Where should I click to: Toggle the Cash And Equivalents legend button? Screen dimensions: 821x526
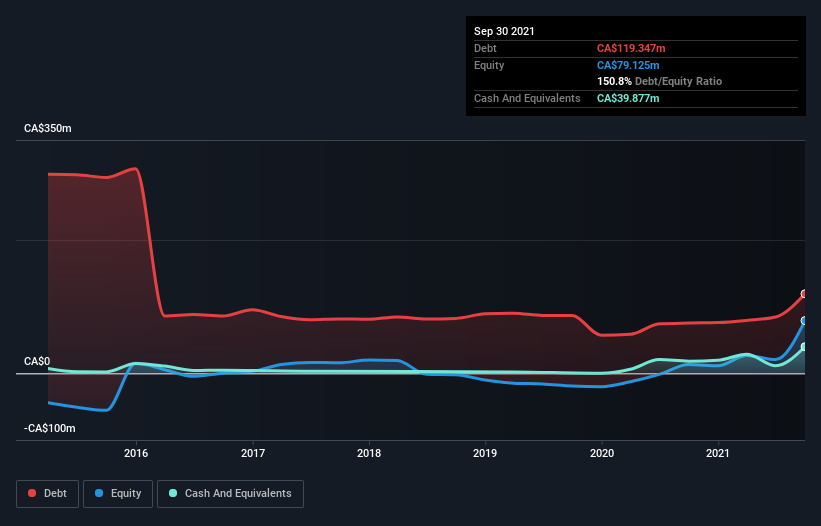coord(230,494)
